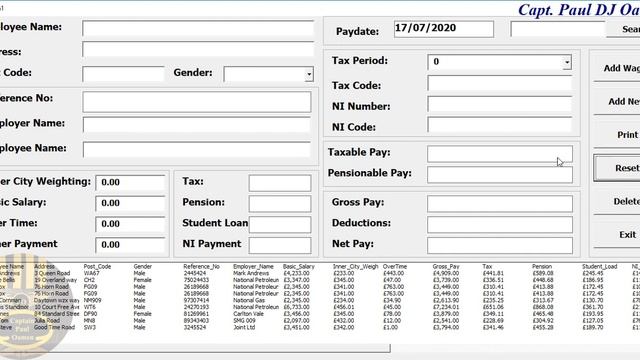Image resolution: width=640 pixels, height=360 pixels.
Task: Click the Pension column header in the table
Action: (x=542, y=267)
